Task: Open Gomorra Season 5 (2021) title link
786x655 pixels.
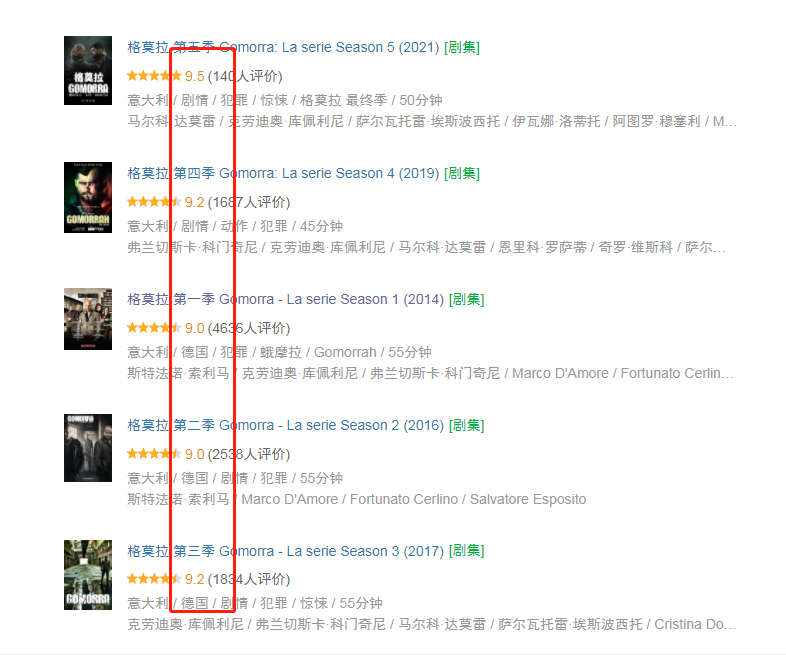Action: pyautogui.click(x=283, y=47)
